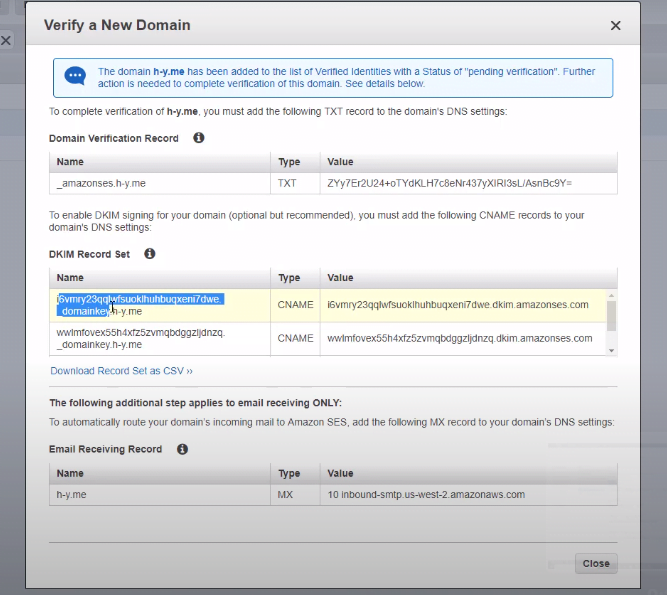Download Record Set as CSV
Viewport: 667px width, 595px height.
pos(121,370)
